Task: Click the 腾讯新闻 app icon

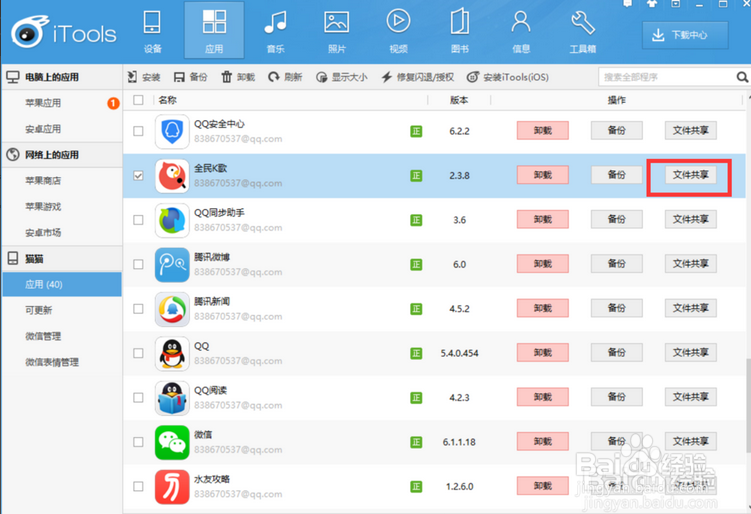Action: point(172,309)
